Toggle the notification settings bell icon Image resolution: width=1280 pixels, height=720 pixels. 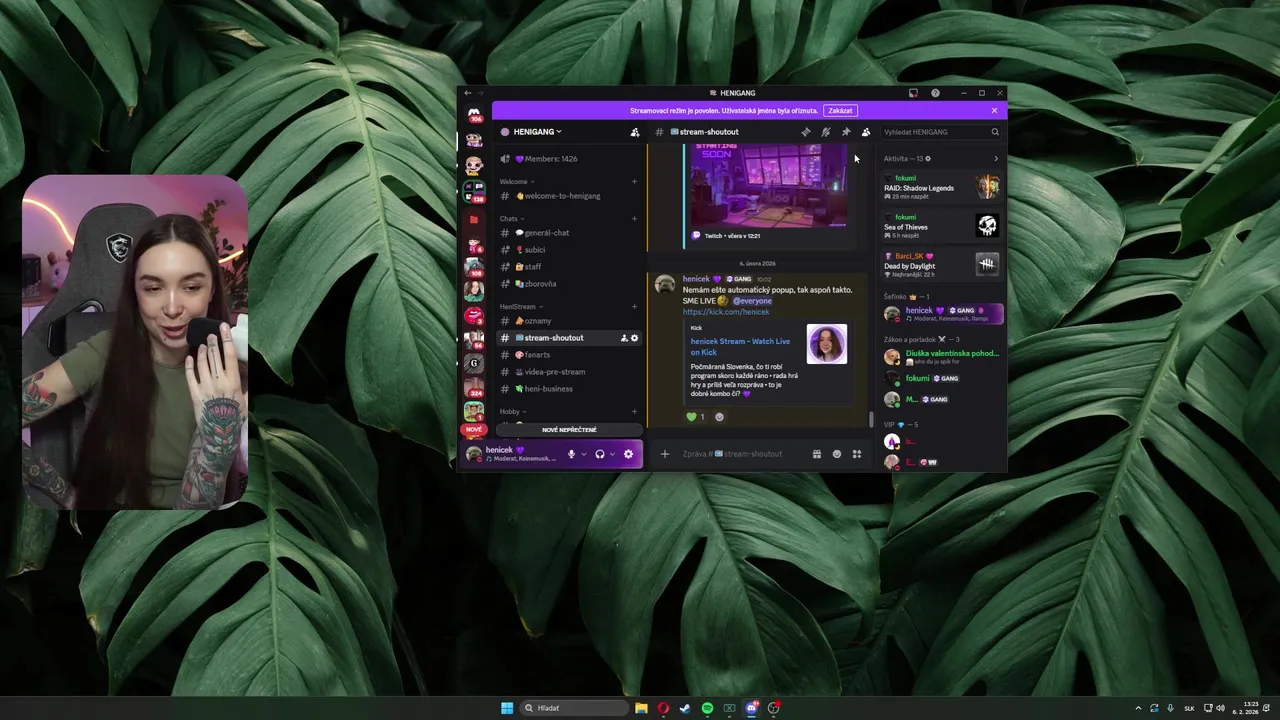pyautogui.click(x=826, y=132)
